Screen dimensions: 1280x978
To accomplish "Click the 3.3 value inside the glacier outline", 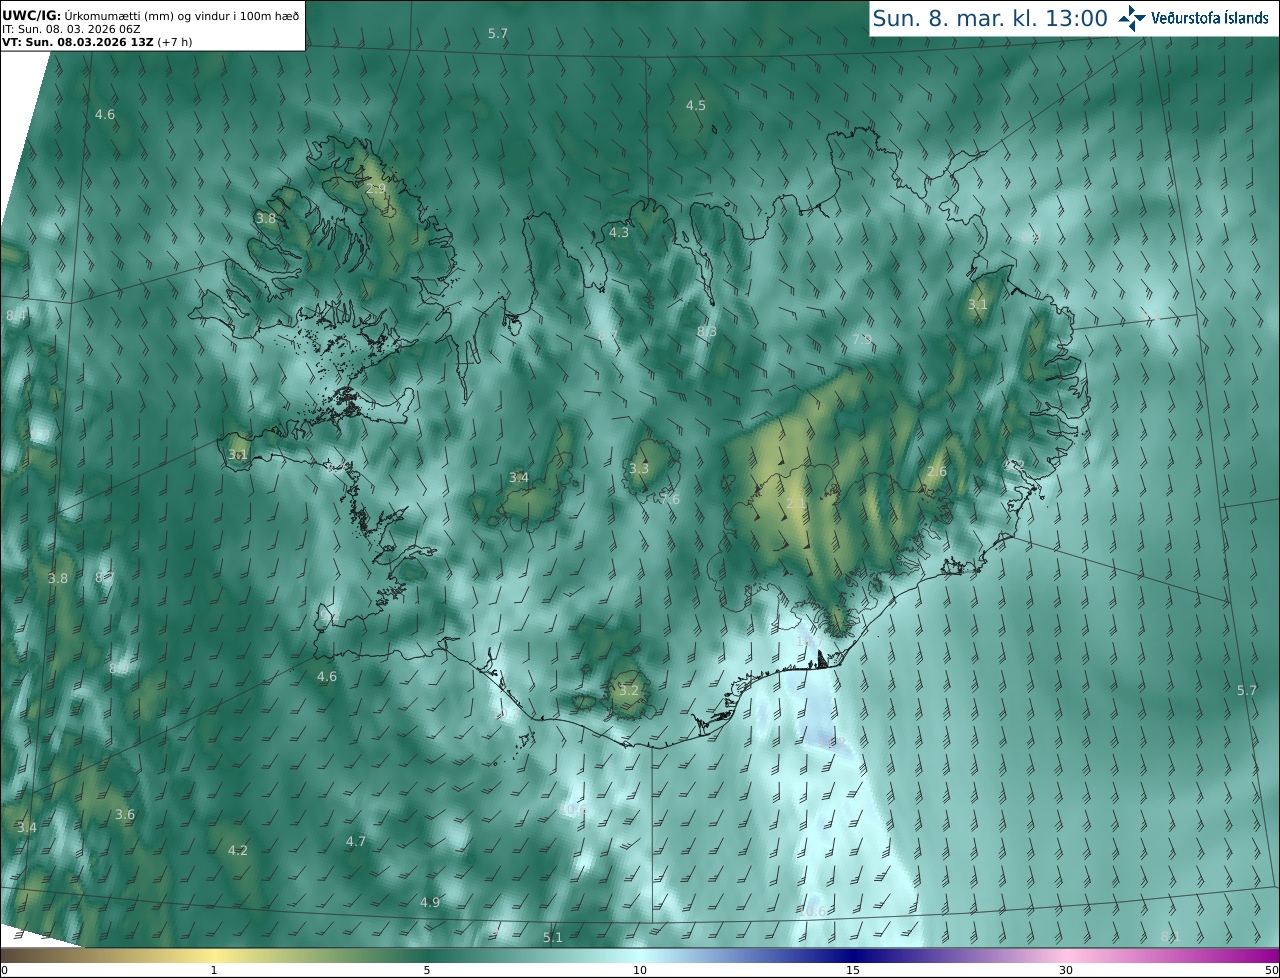I will coord(639,468).
